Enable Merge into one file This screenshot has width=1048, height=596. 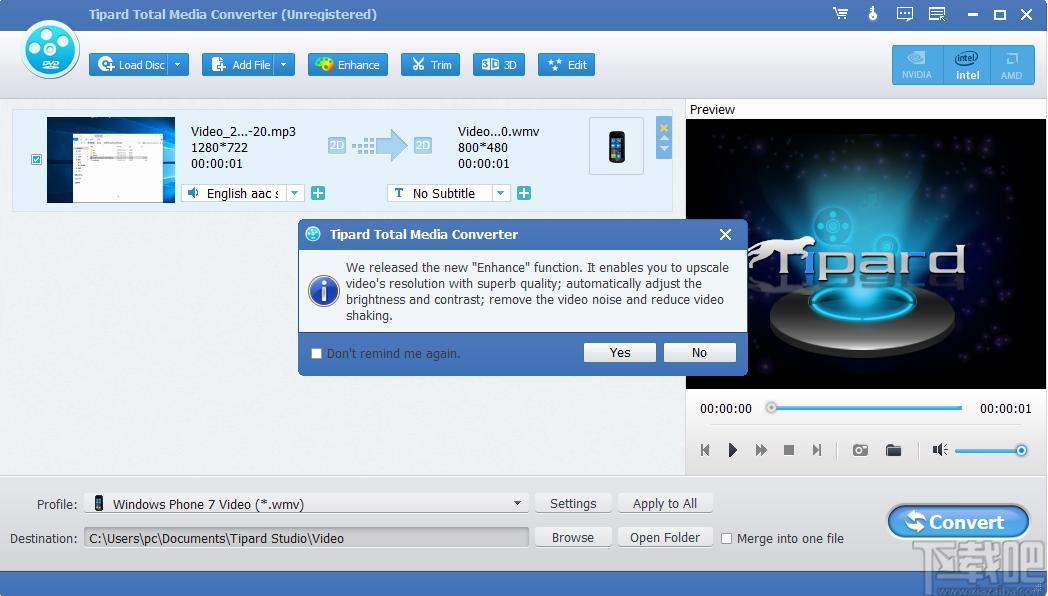point(727,539)
